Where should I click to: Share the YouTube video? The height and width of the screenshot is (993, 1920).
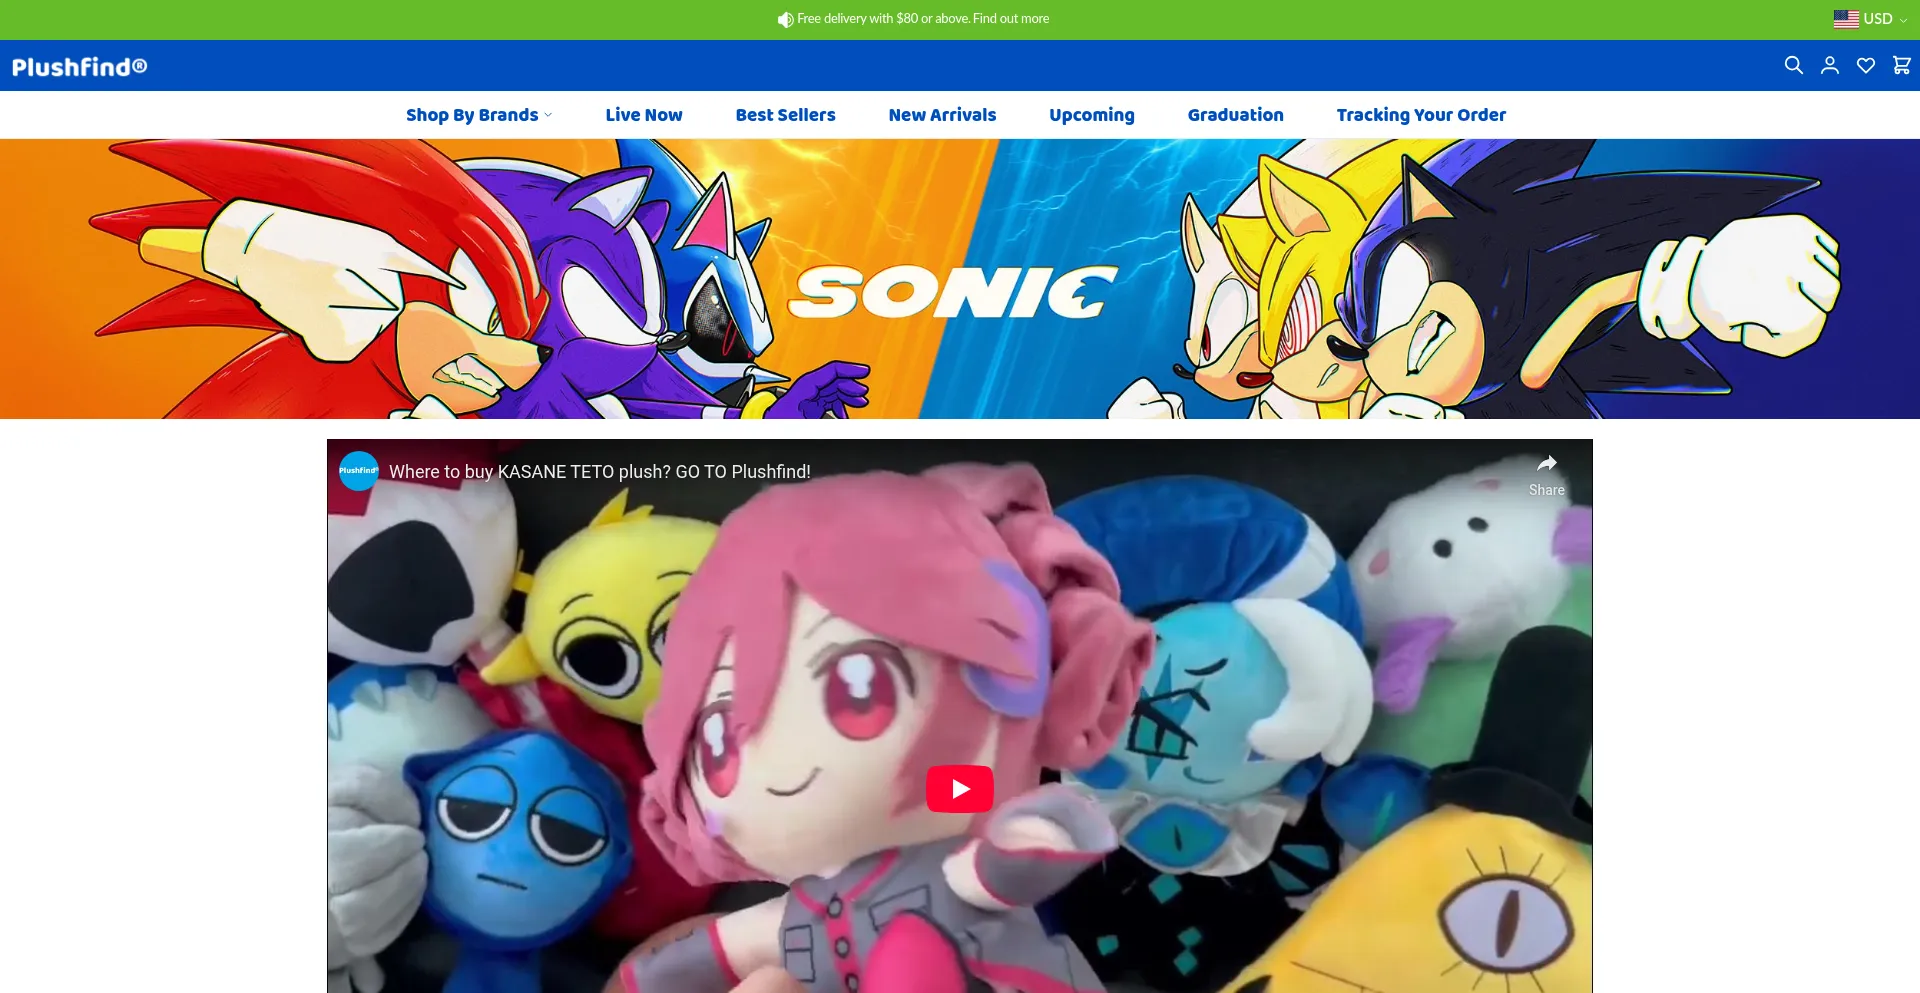pyautogui.click(x=1546, y=474)
